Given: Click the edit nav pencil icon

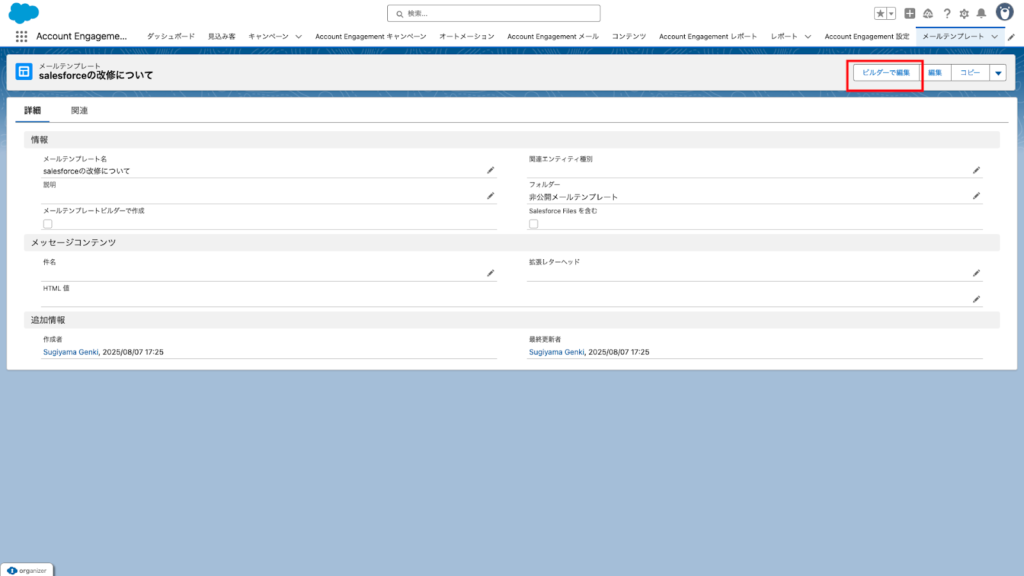Looking at the screenshot, I should pos(1012,37).
